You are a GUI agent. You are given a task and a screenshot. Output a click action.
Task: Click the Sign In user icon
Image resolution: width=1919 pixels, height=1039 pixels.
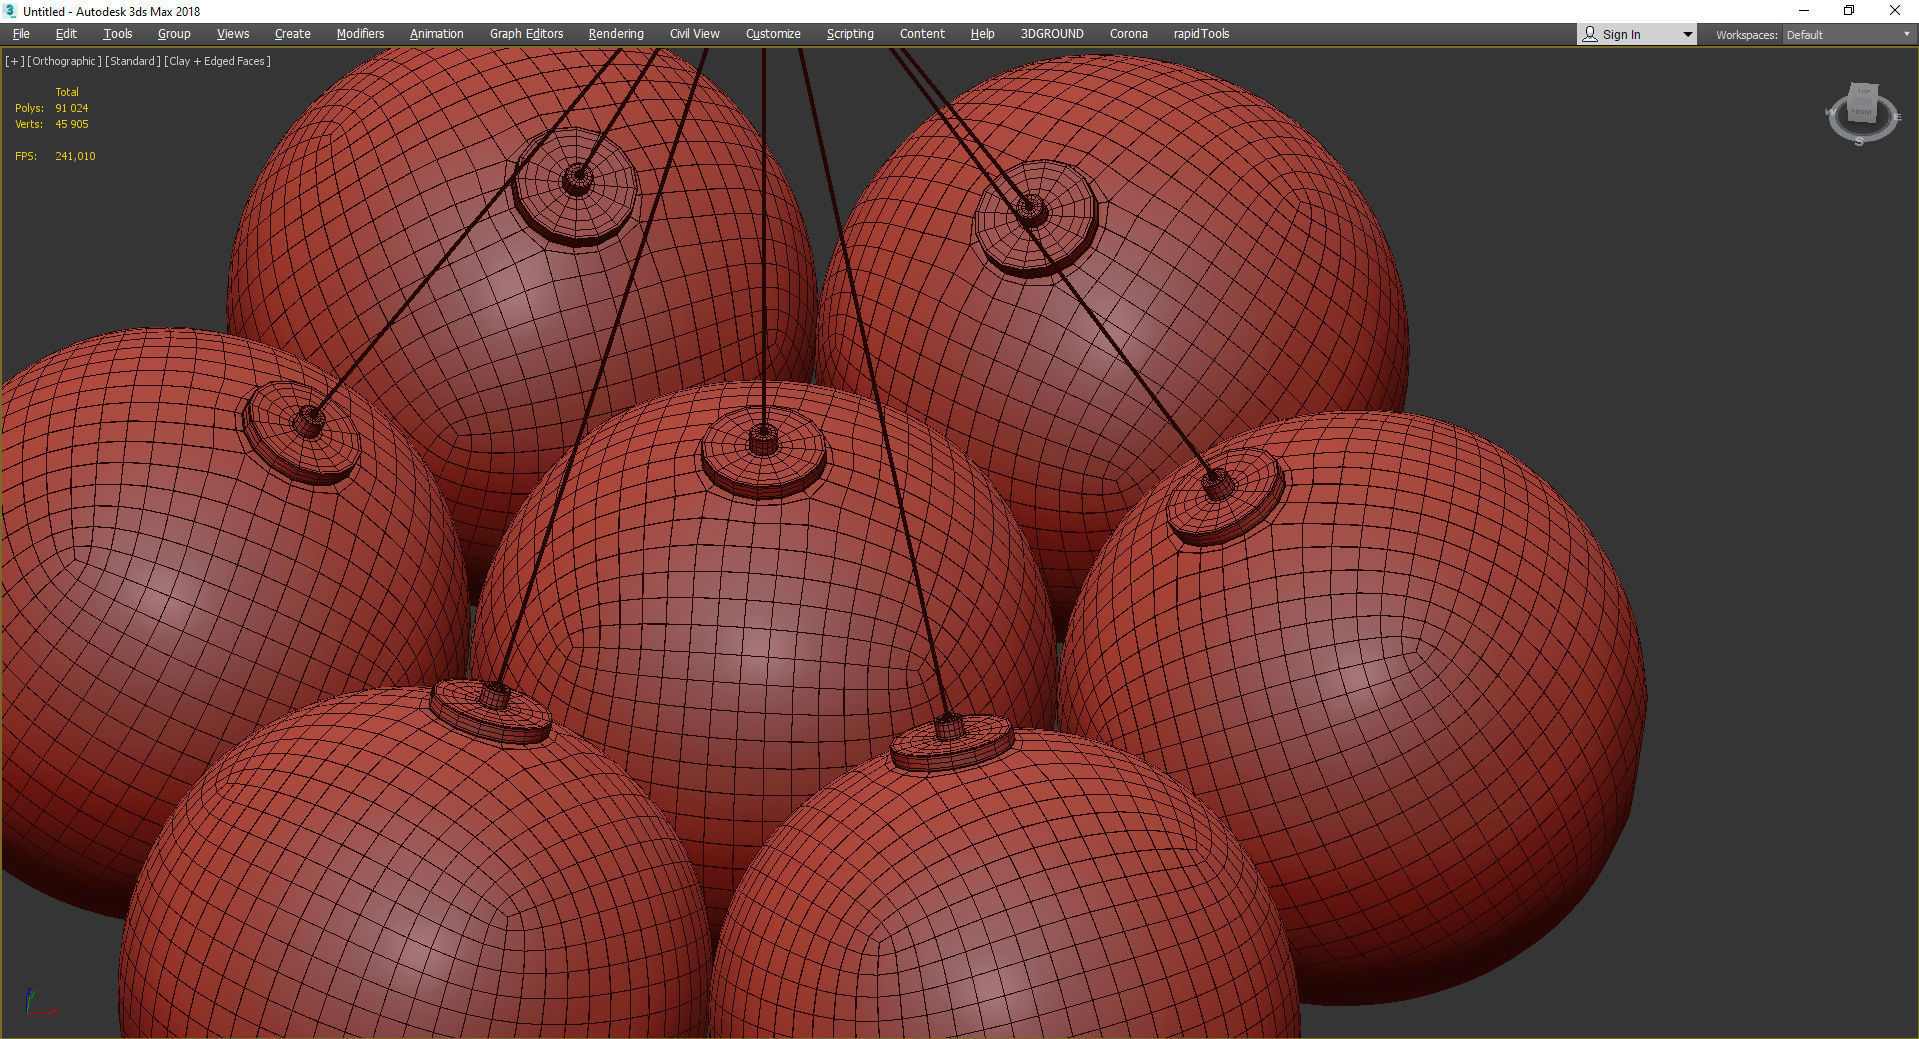(1589, 33)
